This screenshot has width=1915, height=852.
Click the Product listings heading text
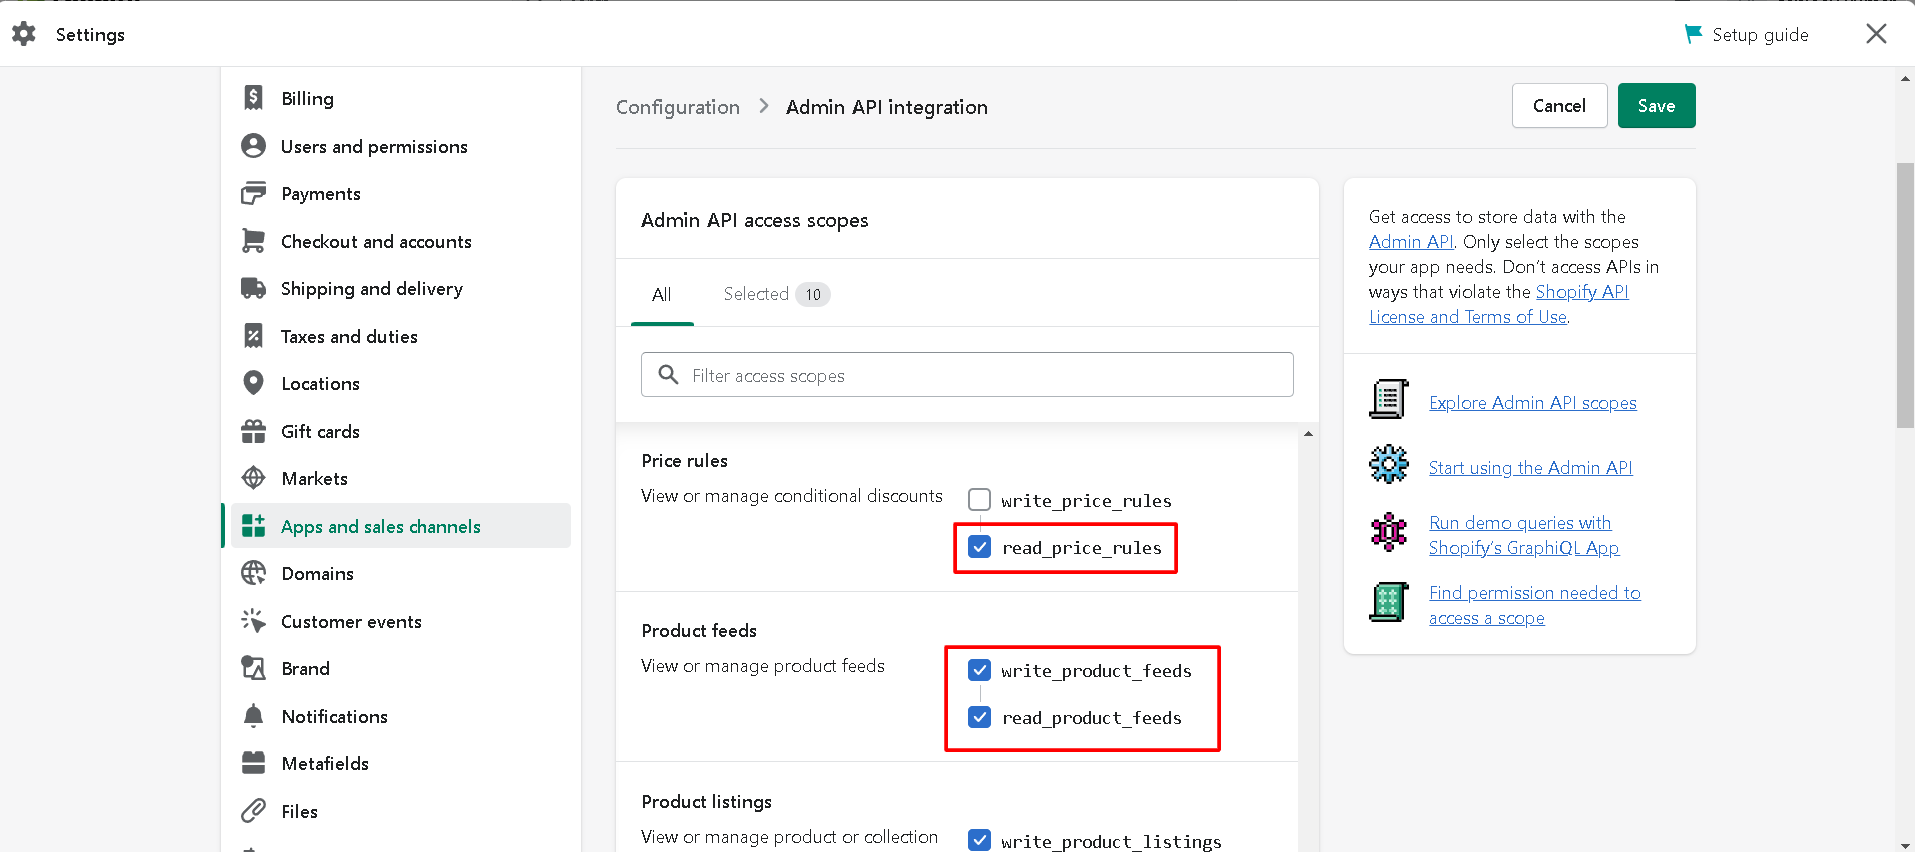(x=707, y=802)
